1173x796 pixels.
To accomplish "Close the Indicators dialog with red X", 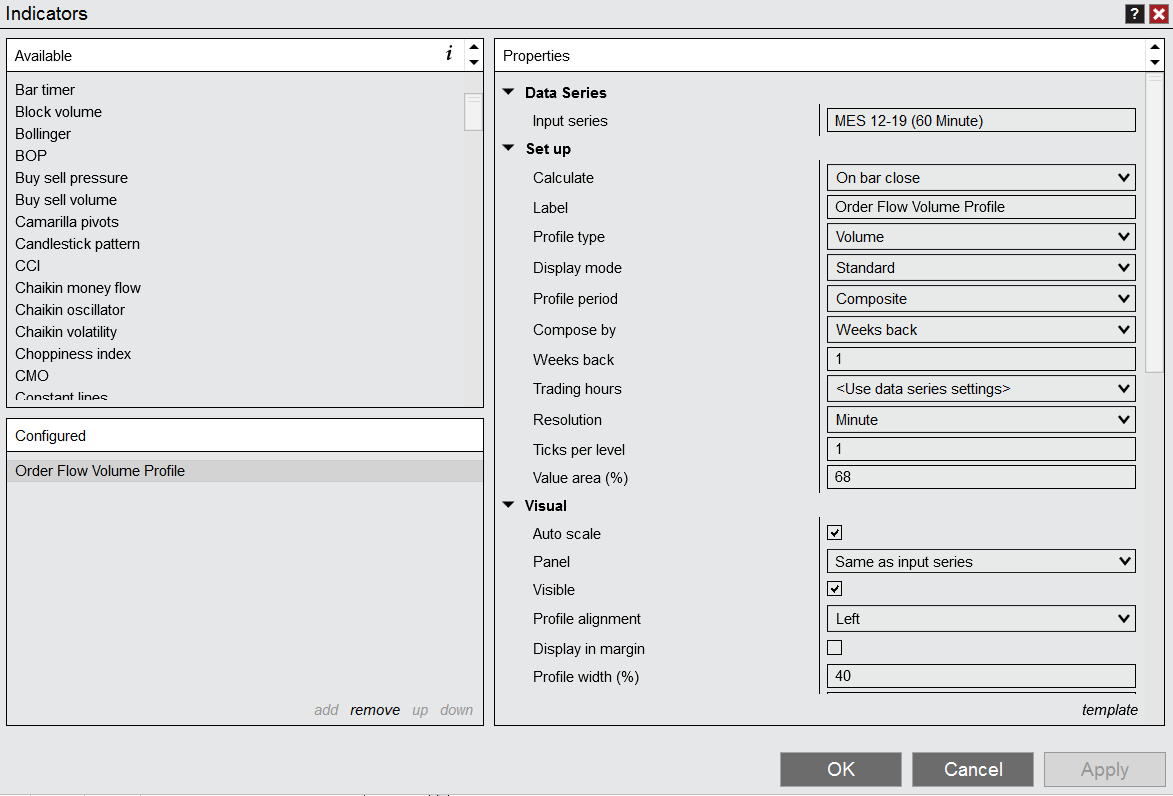I will tap(1159, 13).
